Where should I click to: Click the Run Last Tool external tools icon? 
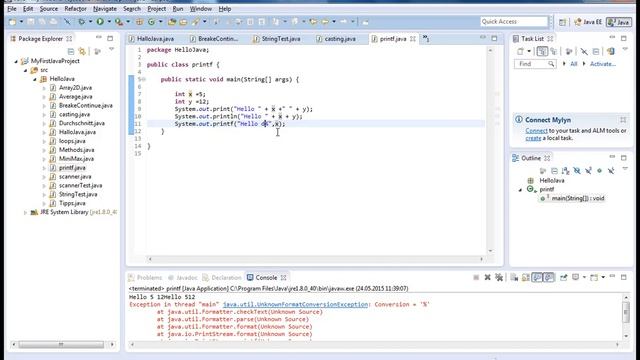tap(119, 22)
